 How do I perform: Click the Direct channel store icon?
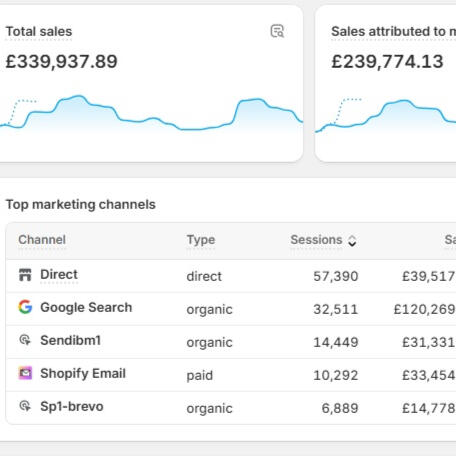click(25, 275)
